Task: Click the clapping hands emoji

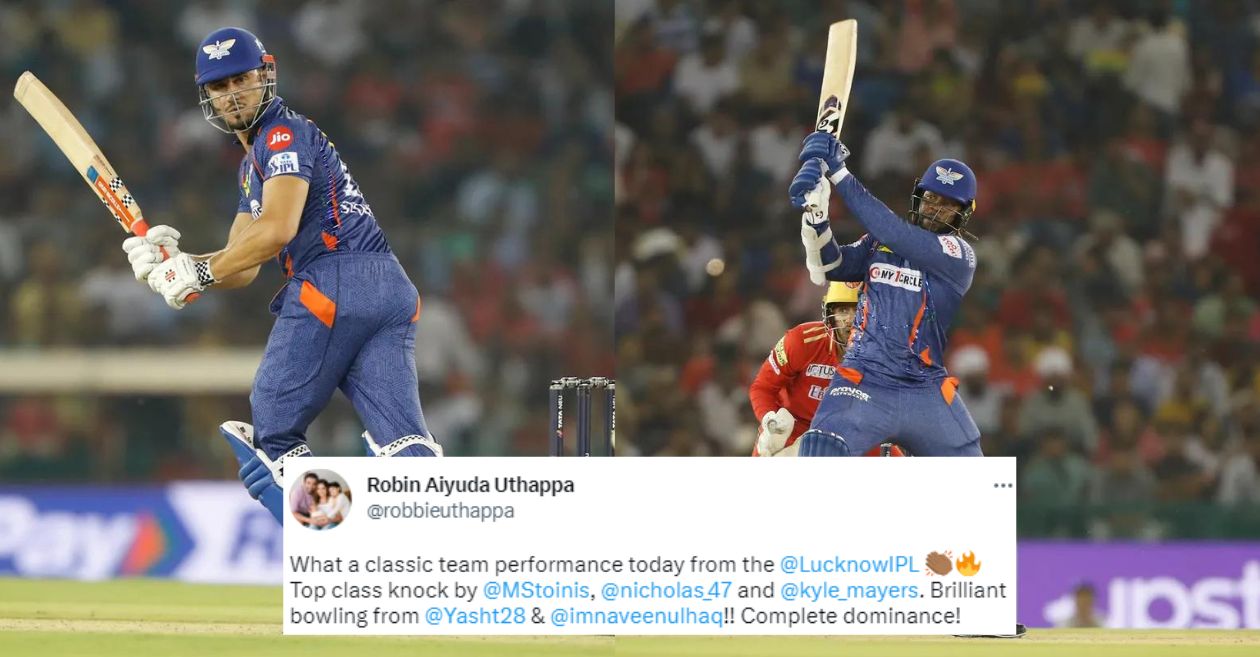Action: (939, 563)
